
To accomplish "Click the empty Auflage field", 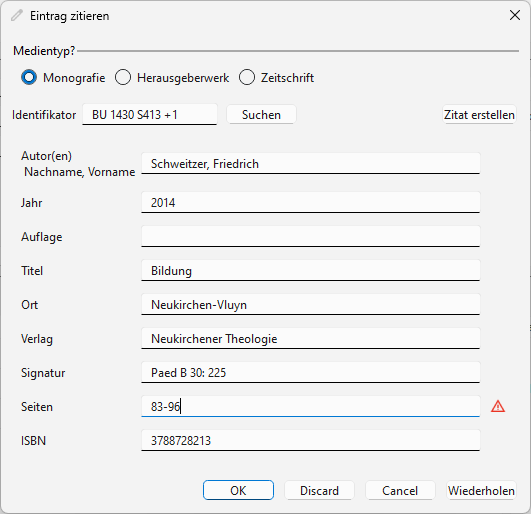I will click(311, 236).
